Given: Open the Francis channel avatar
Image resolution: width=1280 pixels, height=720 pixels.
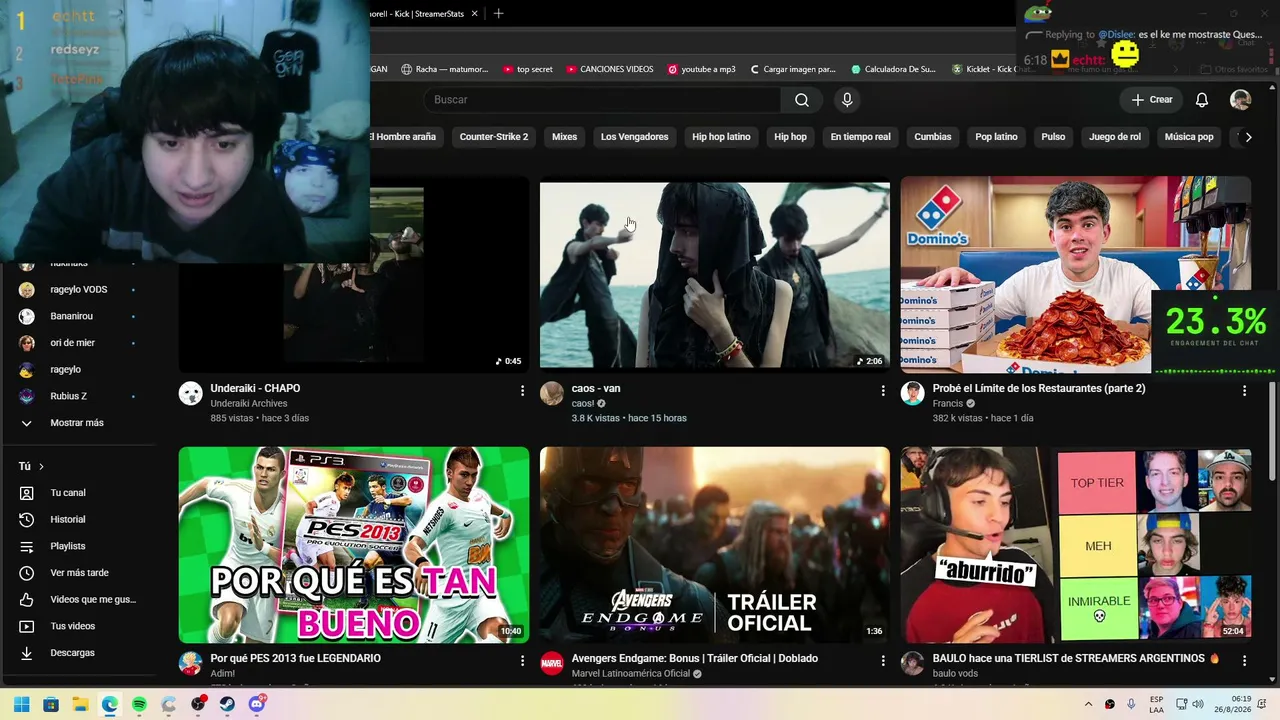Looking at the screenshot, I should click(x=912, y=393).
